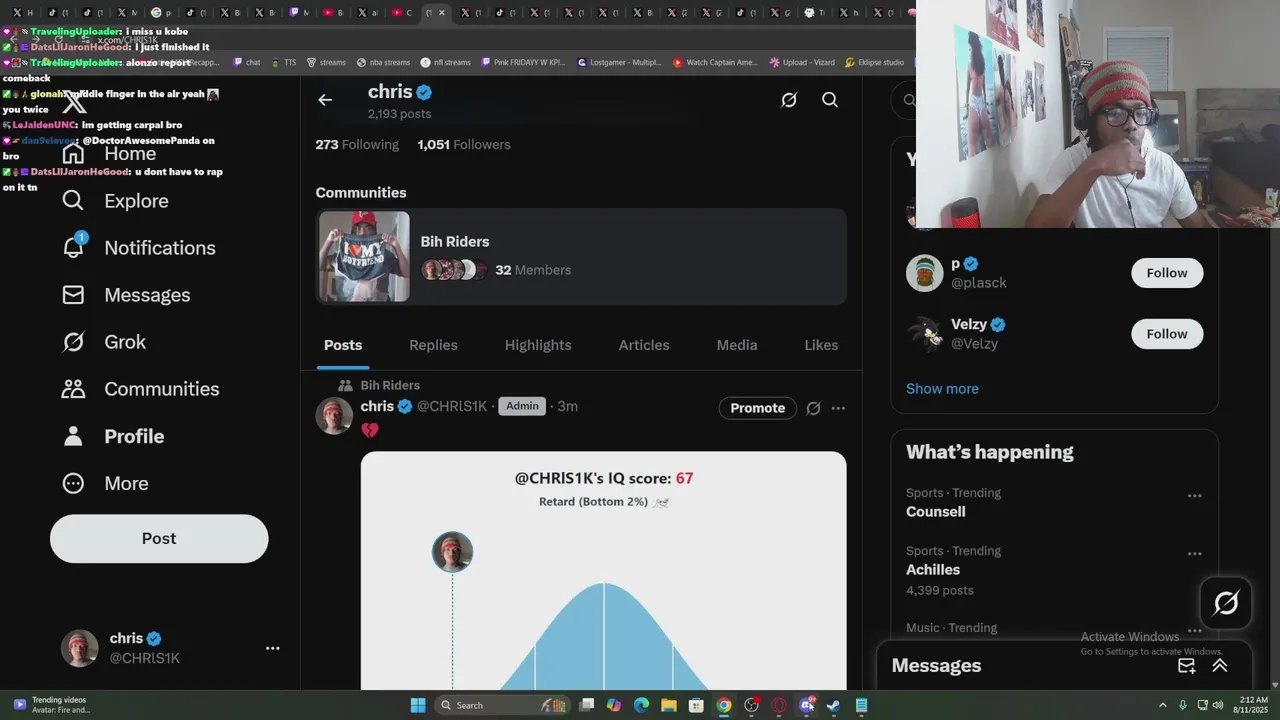Open Grok icon in profile header
The width and height of the screenshot is (1280, 720).
tap(789, 100)
